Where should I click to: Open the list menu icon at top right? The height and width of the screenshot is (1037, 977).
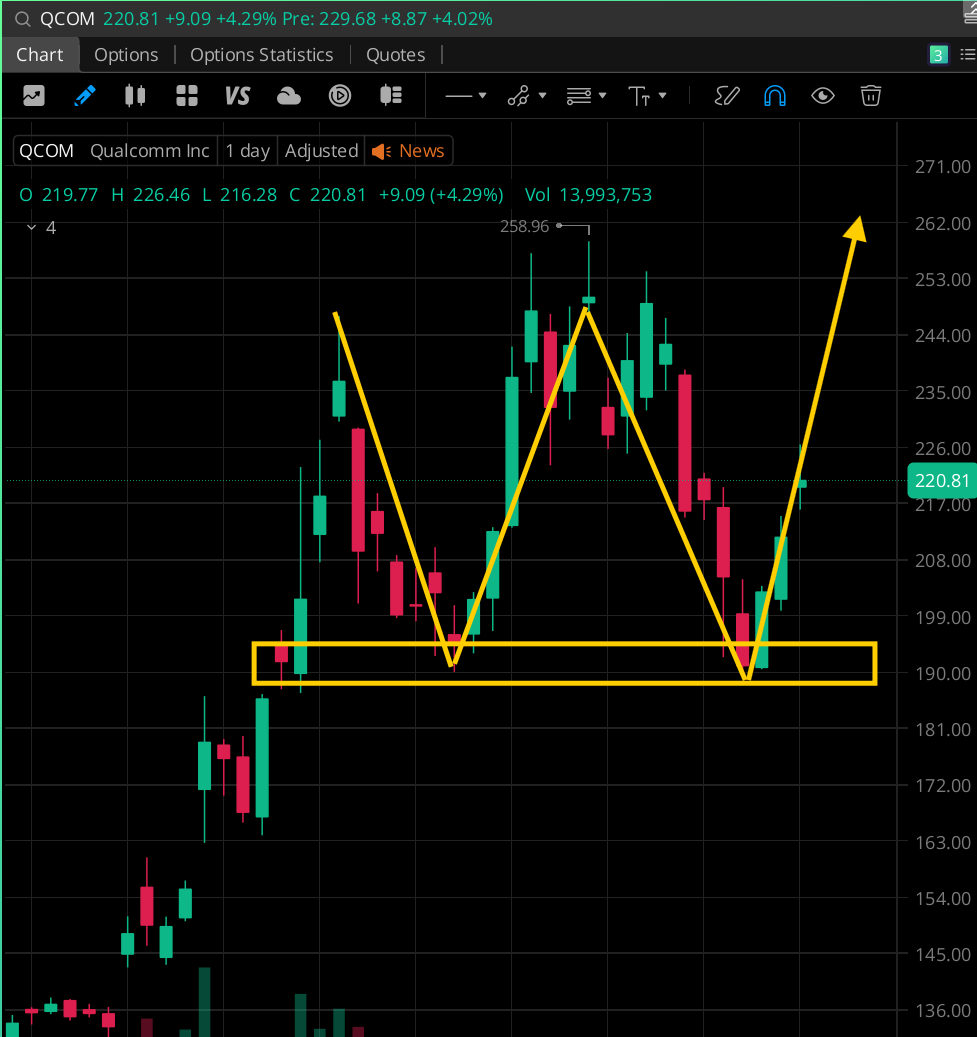[968, 55]
